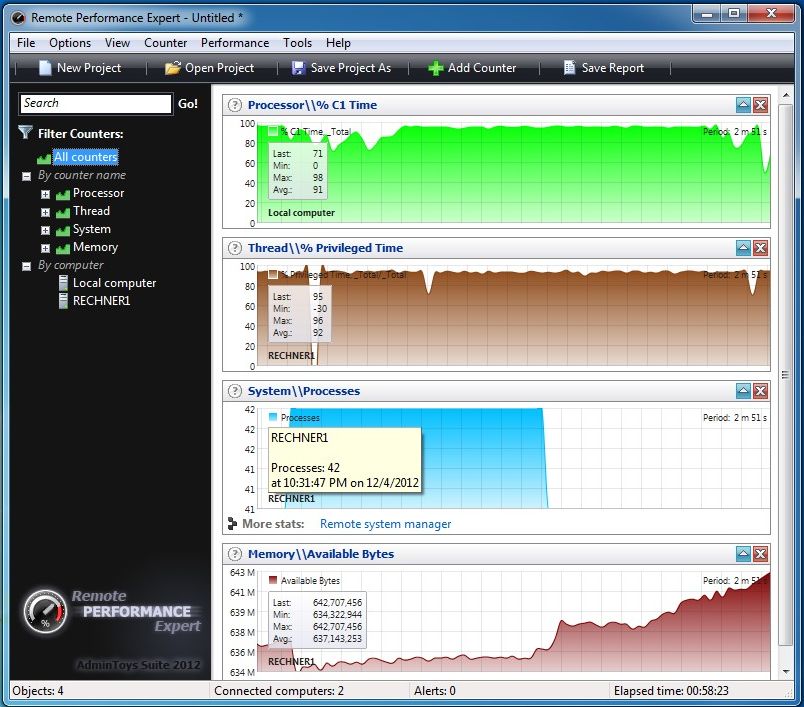This screenshot has width=804, height=707.
Task: Expand the Processor tree node
Action: (46, 194)
